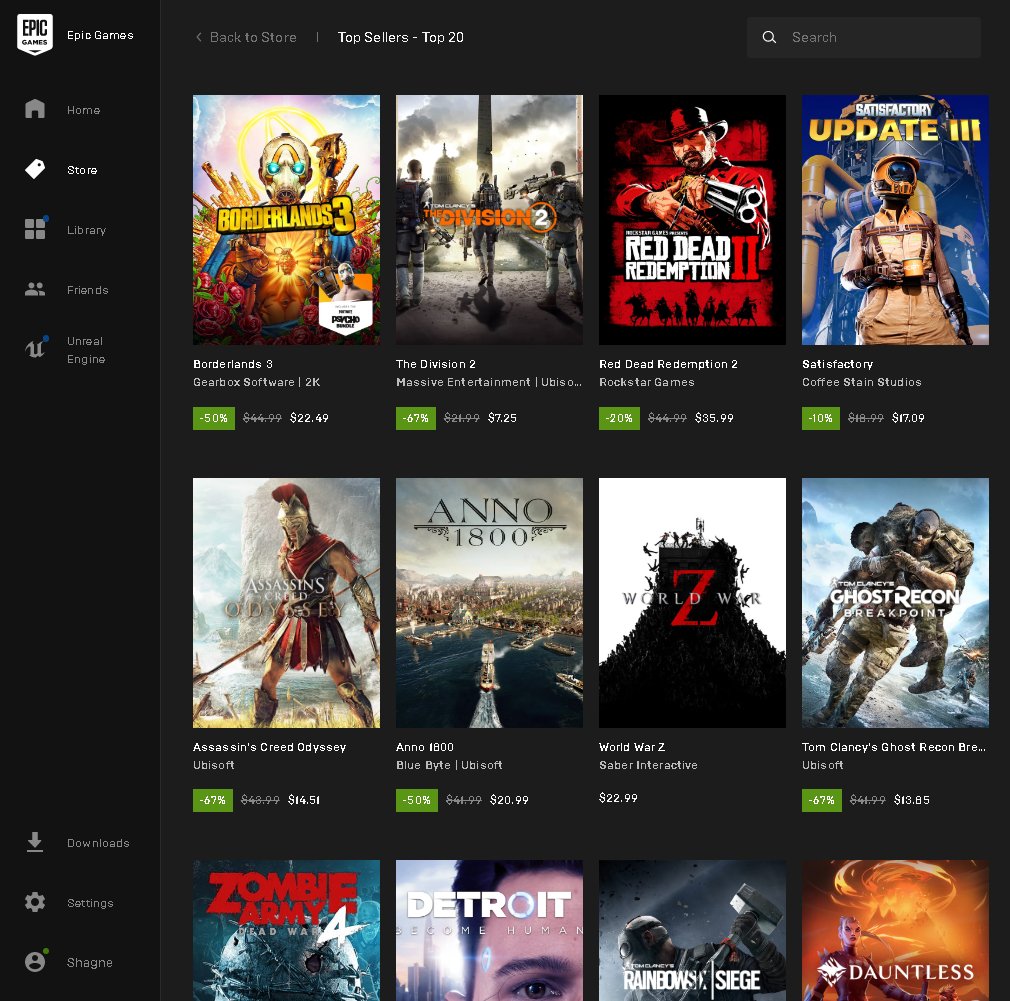Click the -50% badge on Anno 1800
1010x1001 pixels.
pyautogui.click(x=417, y=800)
